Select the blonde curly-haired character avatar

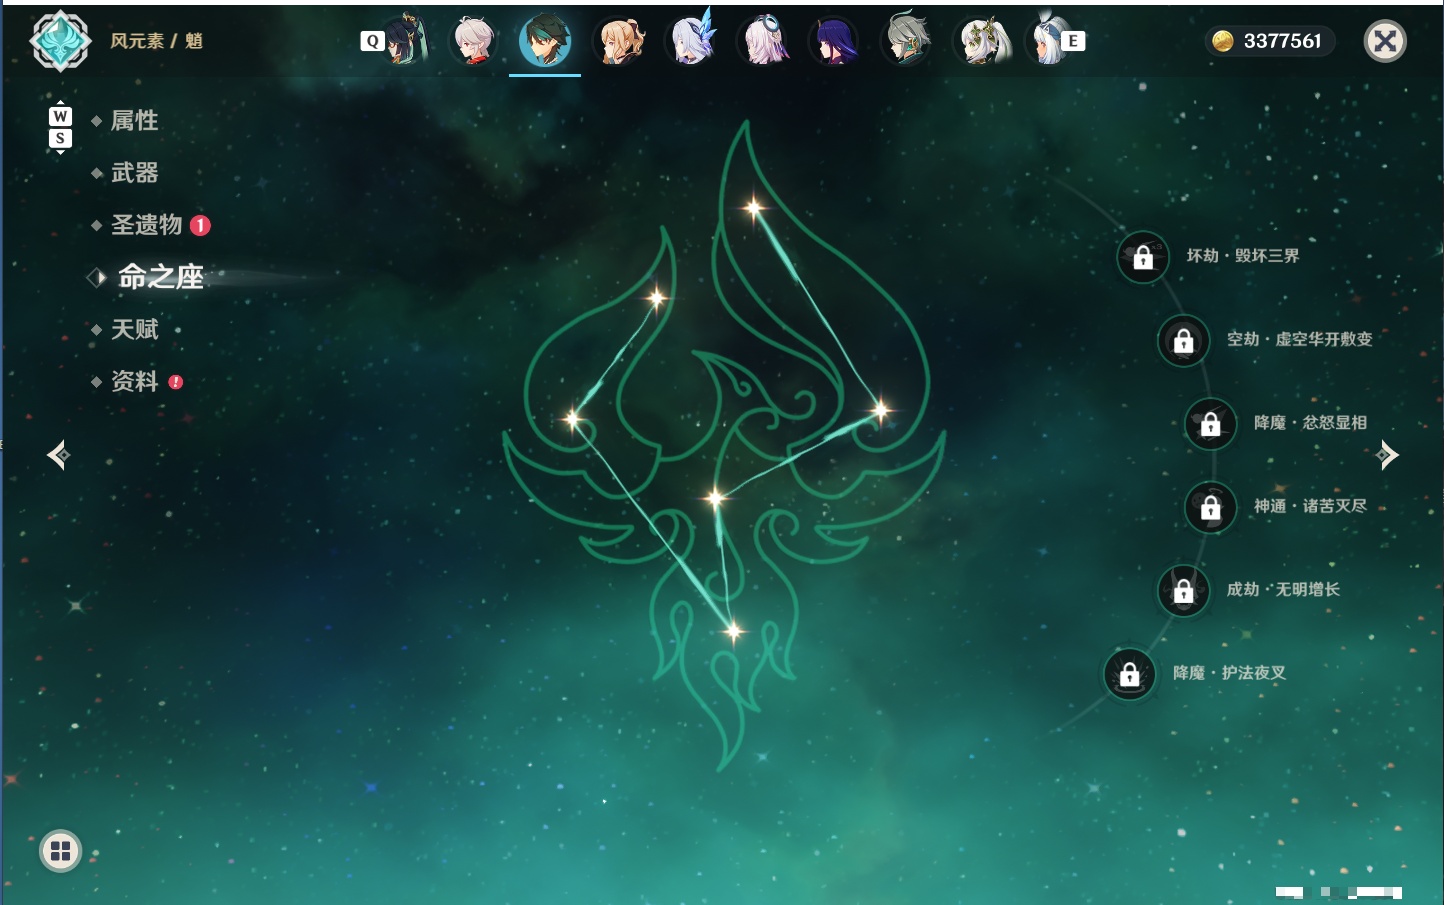tap(619, 41)
